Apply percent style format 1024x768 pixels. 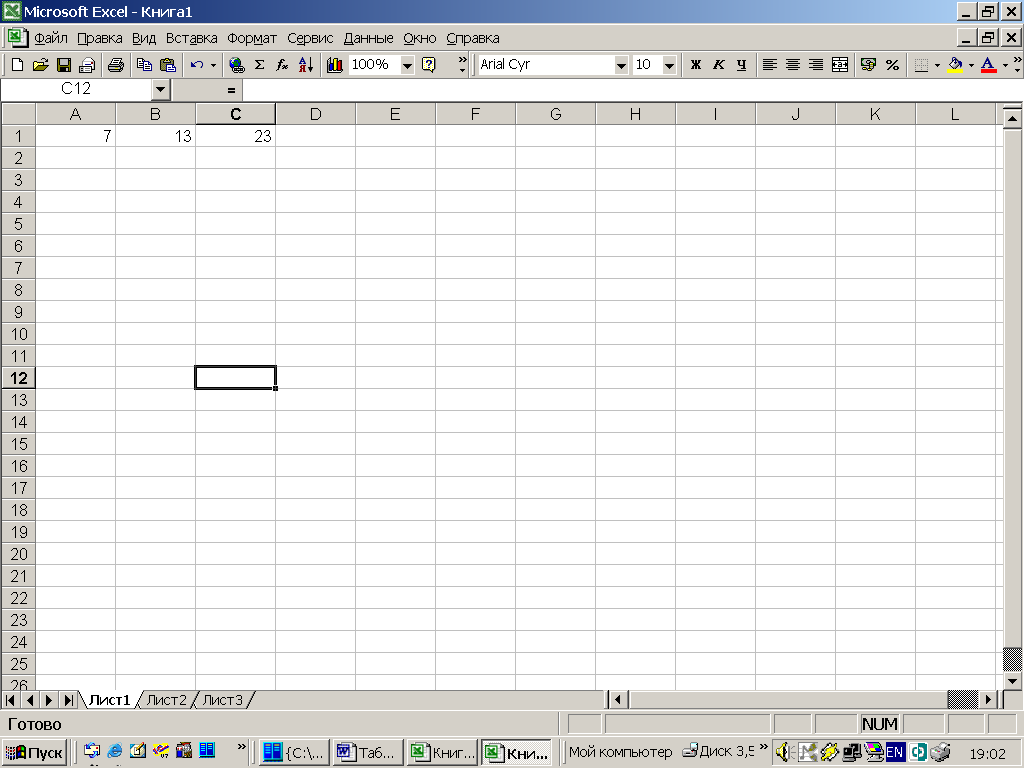click(892, 65)
